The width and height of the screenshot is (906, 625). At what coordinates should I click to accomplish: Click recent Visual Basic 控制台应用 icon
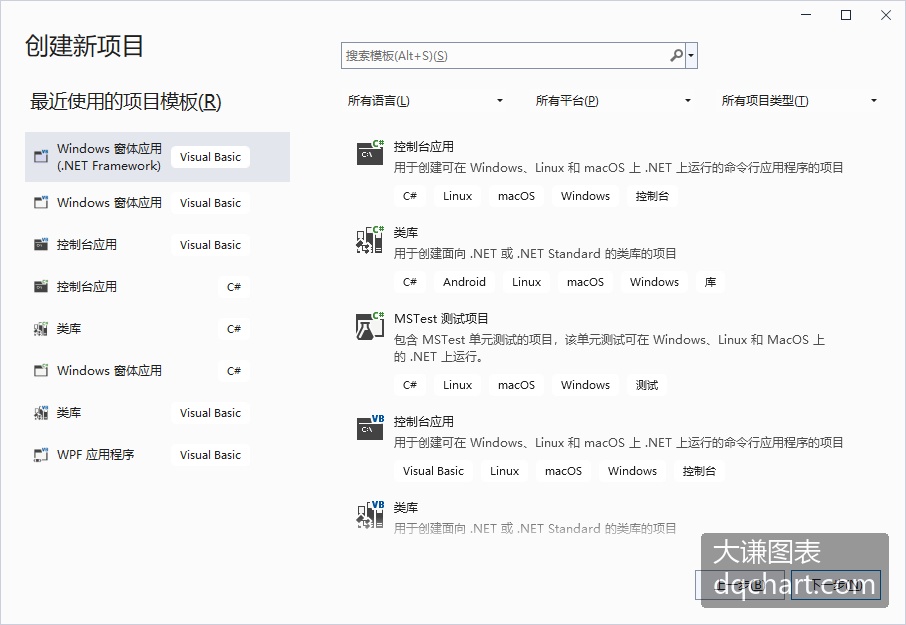41,244
